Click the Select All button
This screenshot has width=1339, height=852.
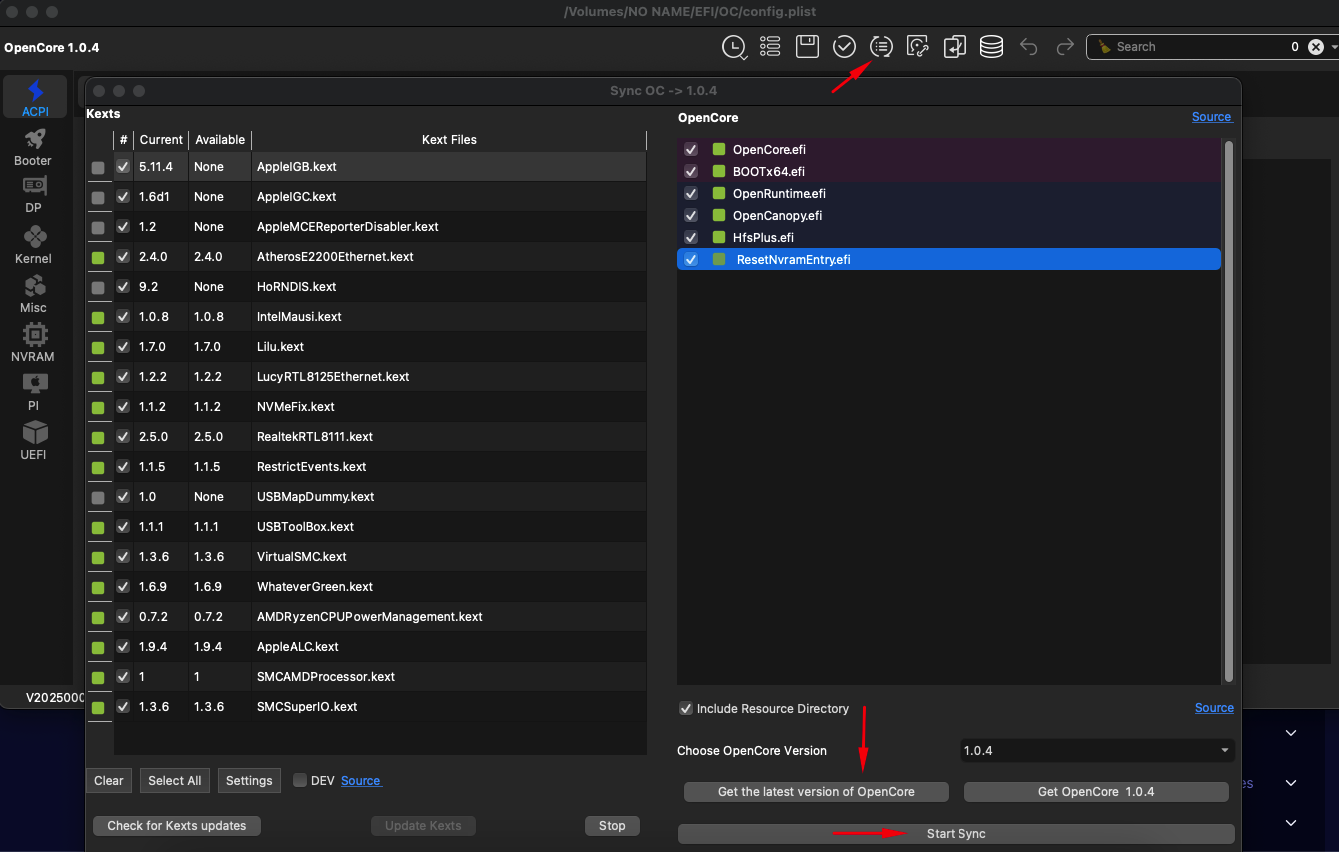pos(175,781)
